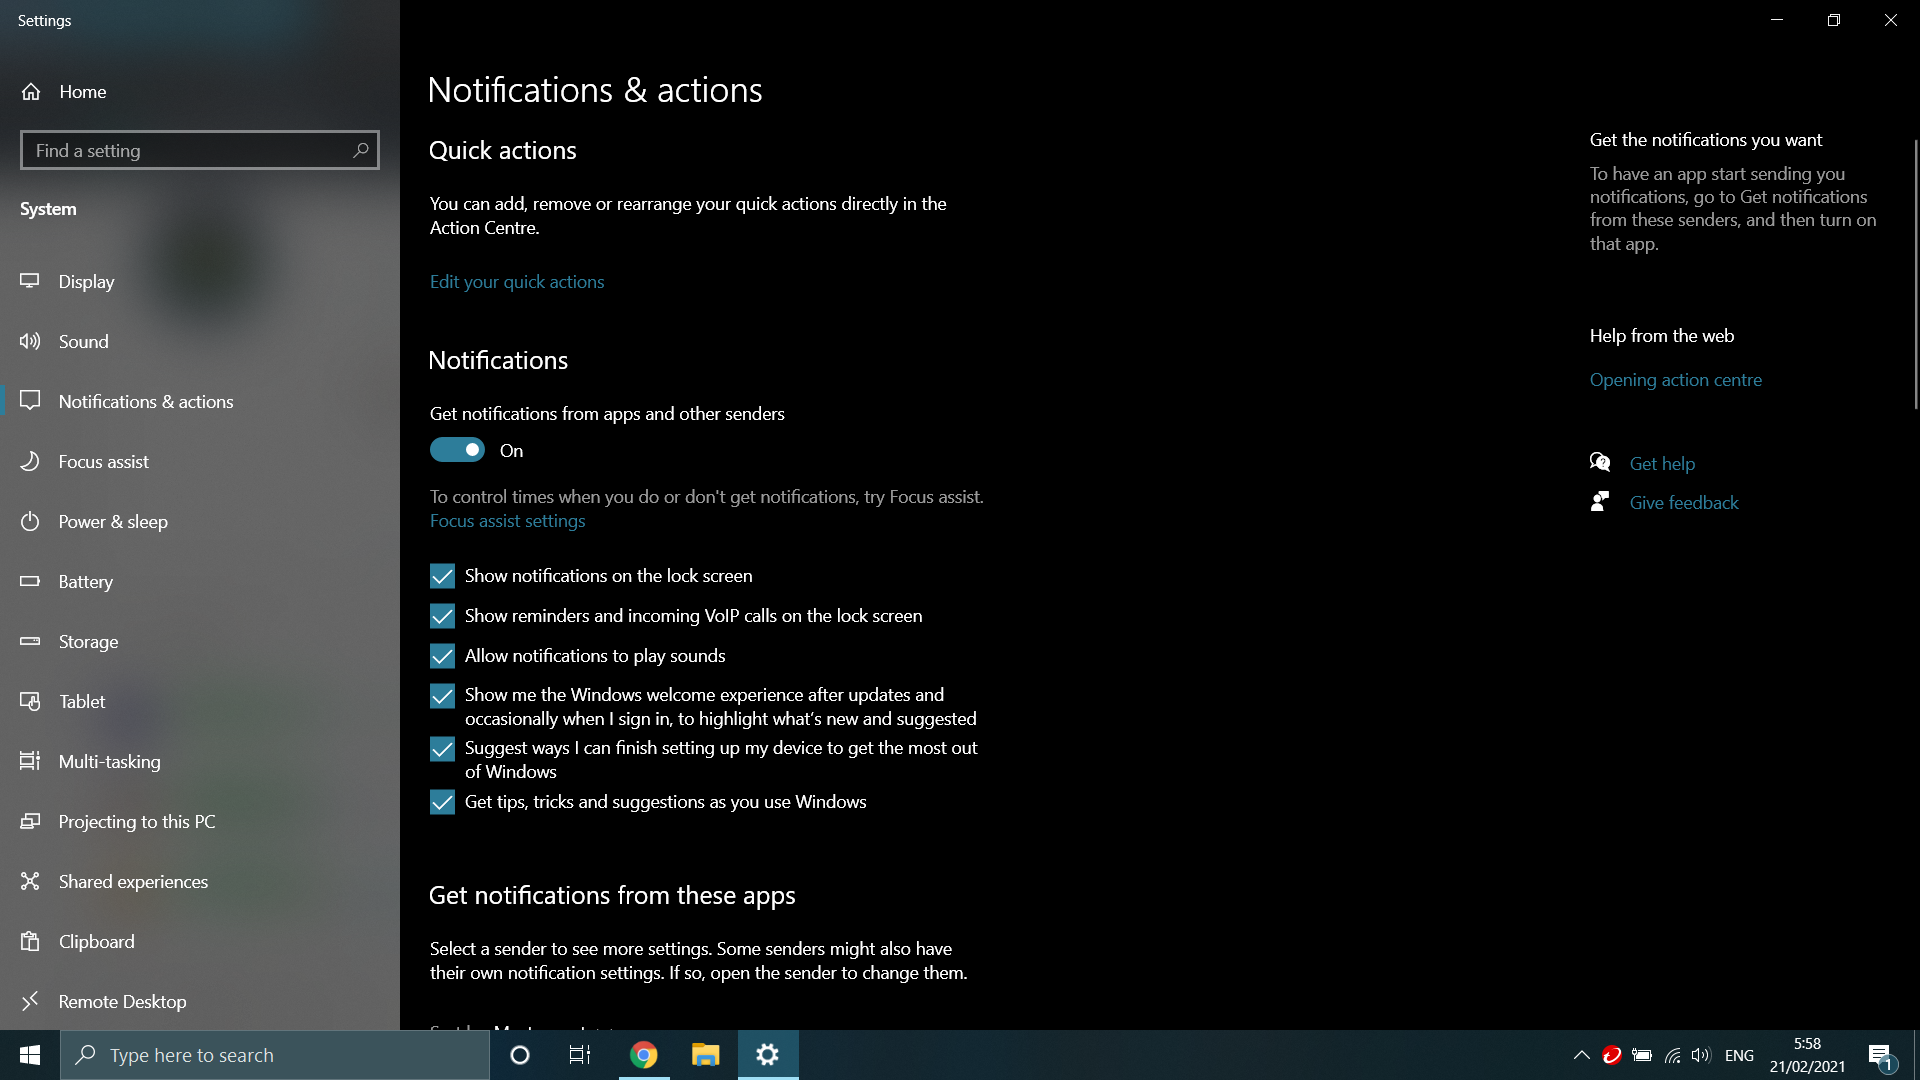The height and width of the screenshot is (1080, 1920).
Task: Click Chrome icon on the taskbar
Action: [644, 1055]
